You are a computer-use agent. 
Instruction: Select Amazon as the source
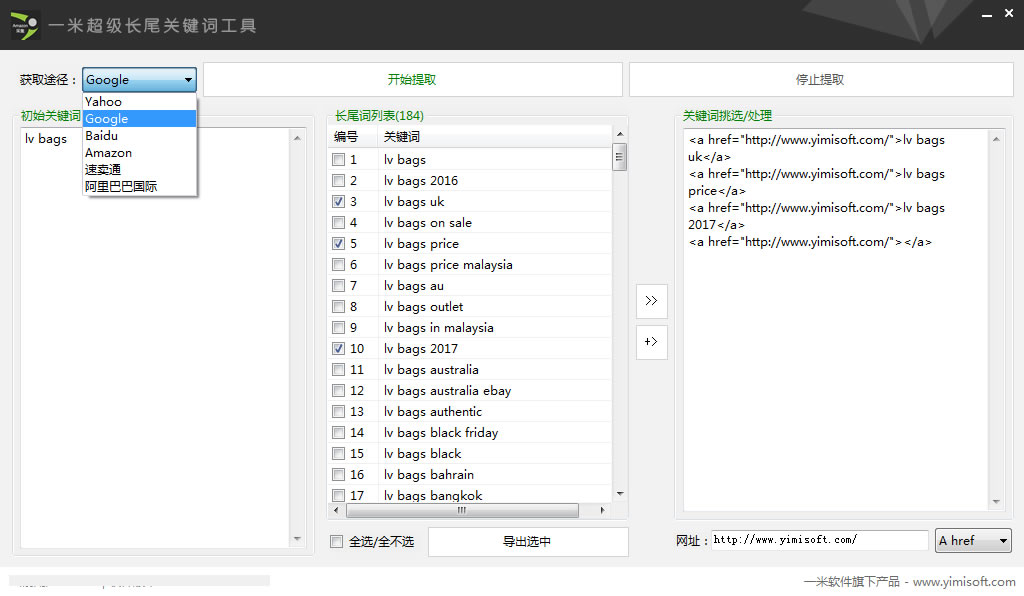pos(139,152)
